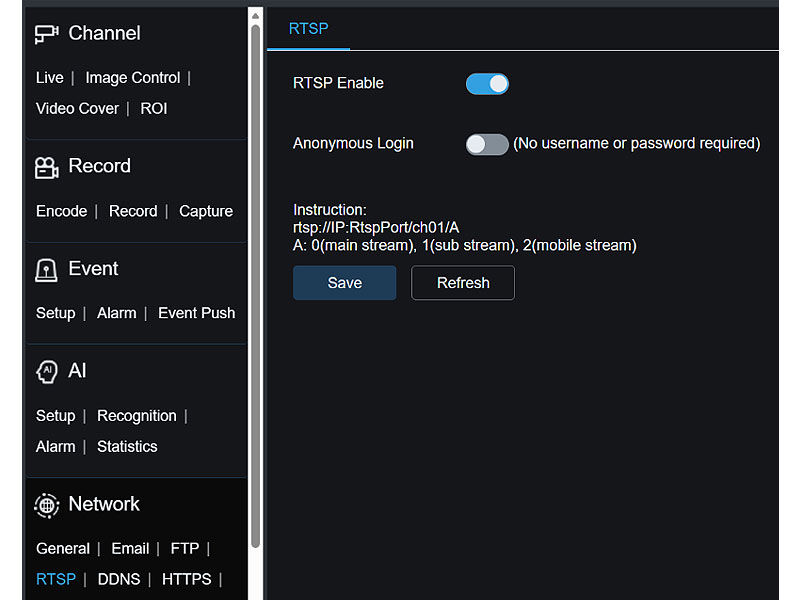Open the Email settings

(130, 548)
